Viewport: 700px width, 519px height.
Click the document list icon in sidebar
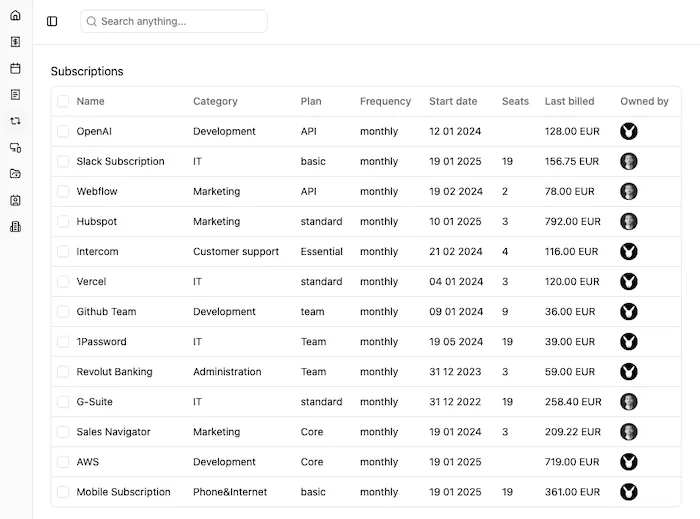coord(15,95)
